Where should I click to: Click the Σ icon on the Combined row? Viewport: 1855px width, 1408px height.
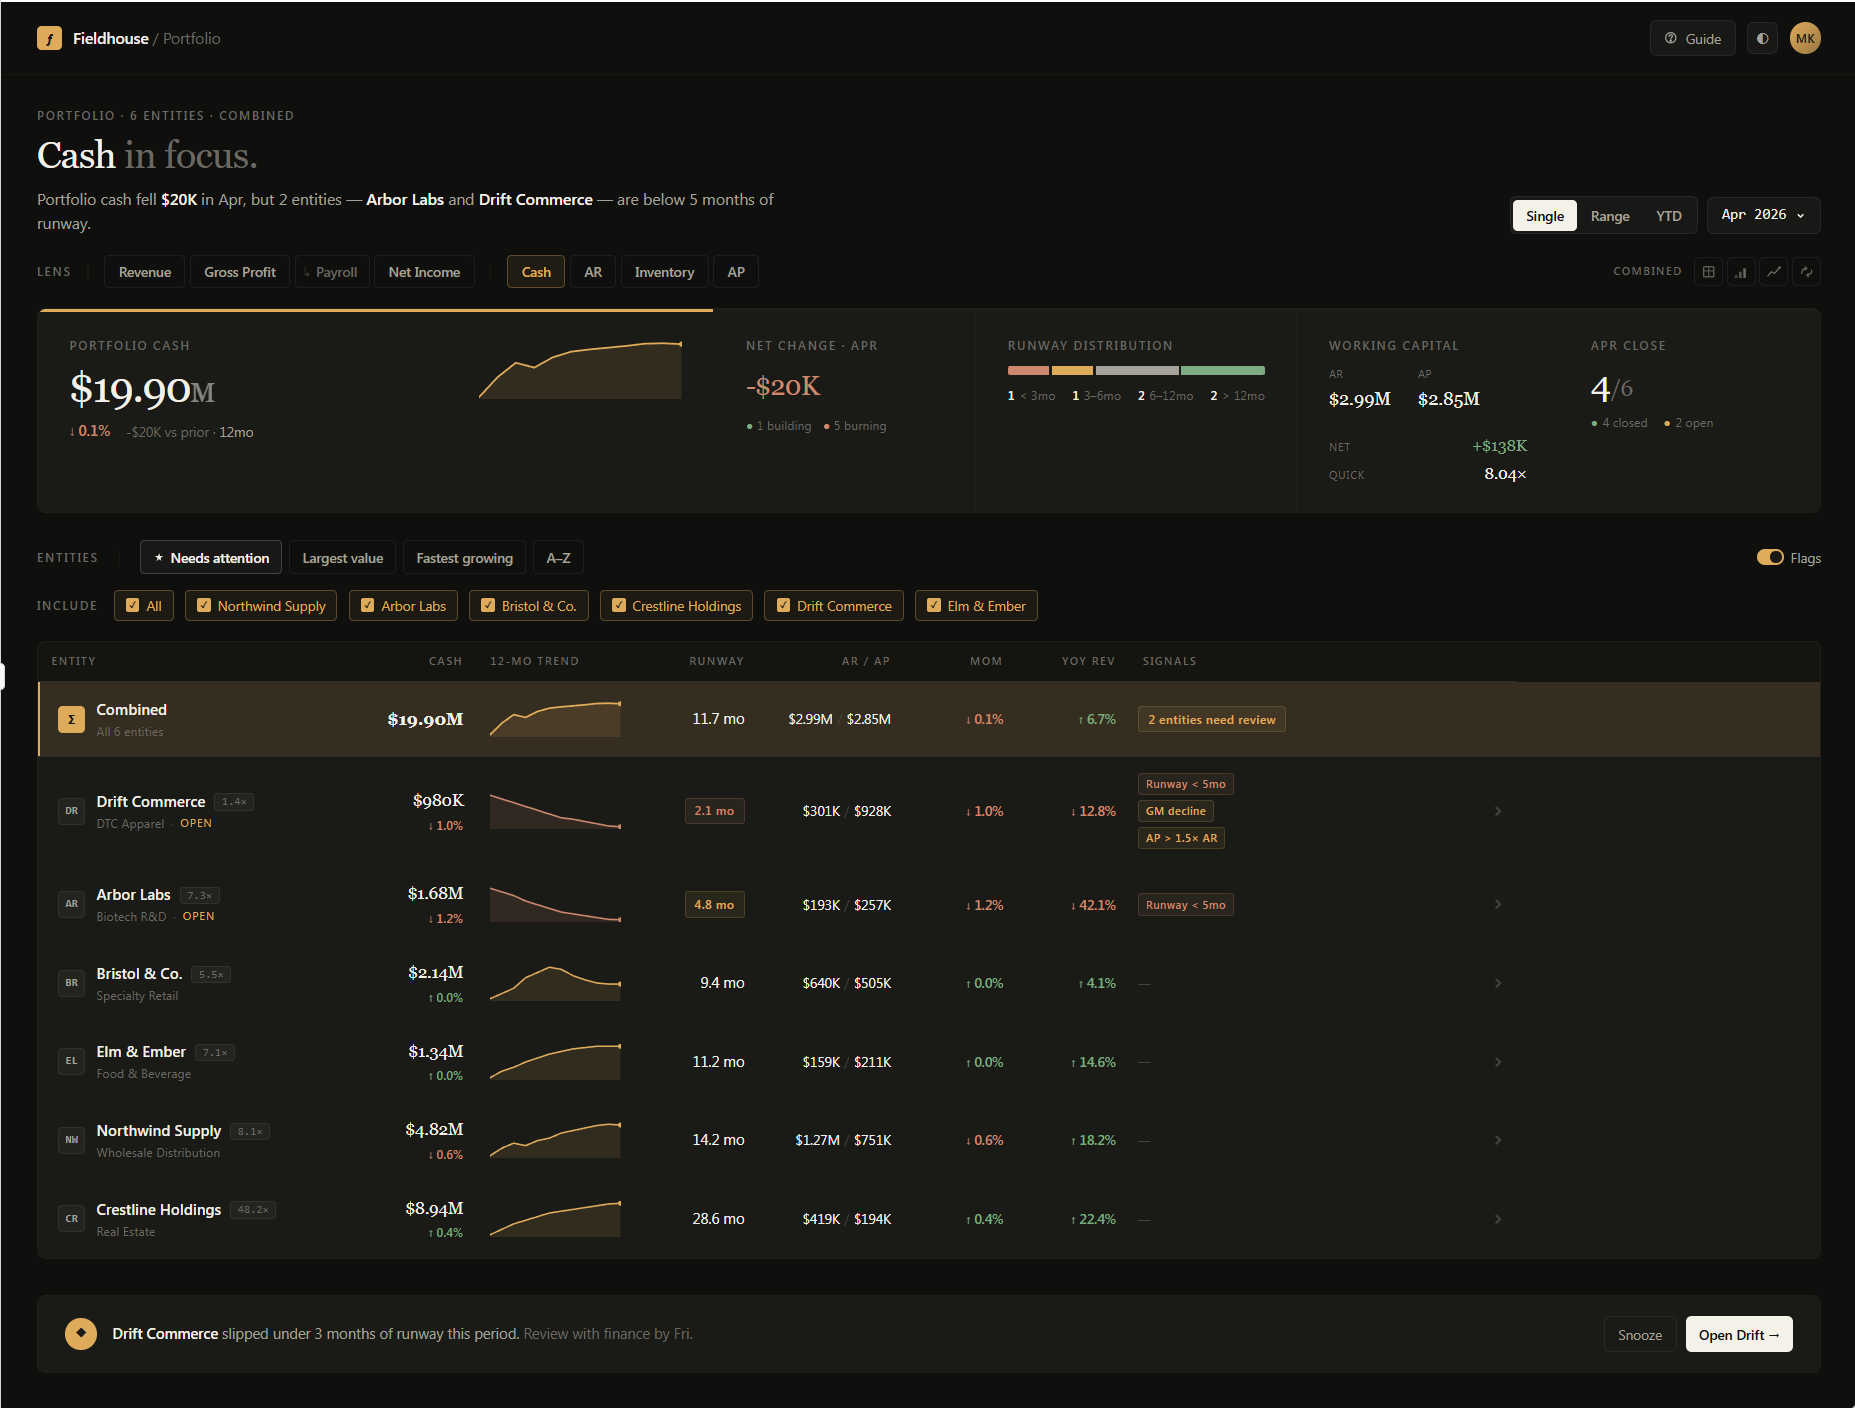[x=71, y=719]
